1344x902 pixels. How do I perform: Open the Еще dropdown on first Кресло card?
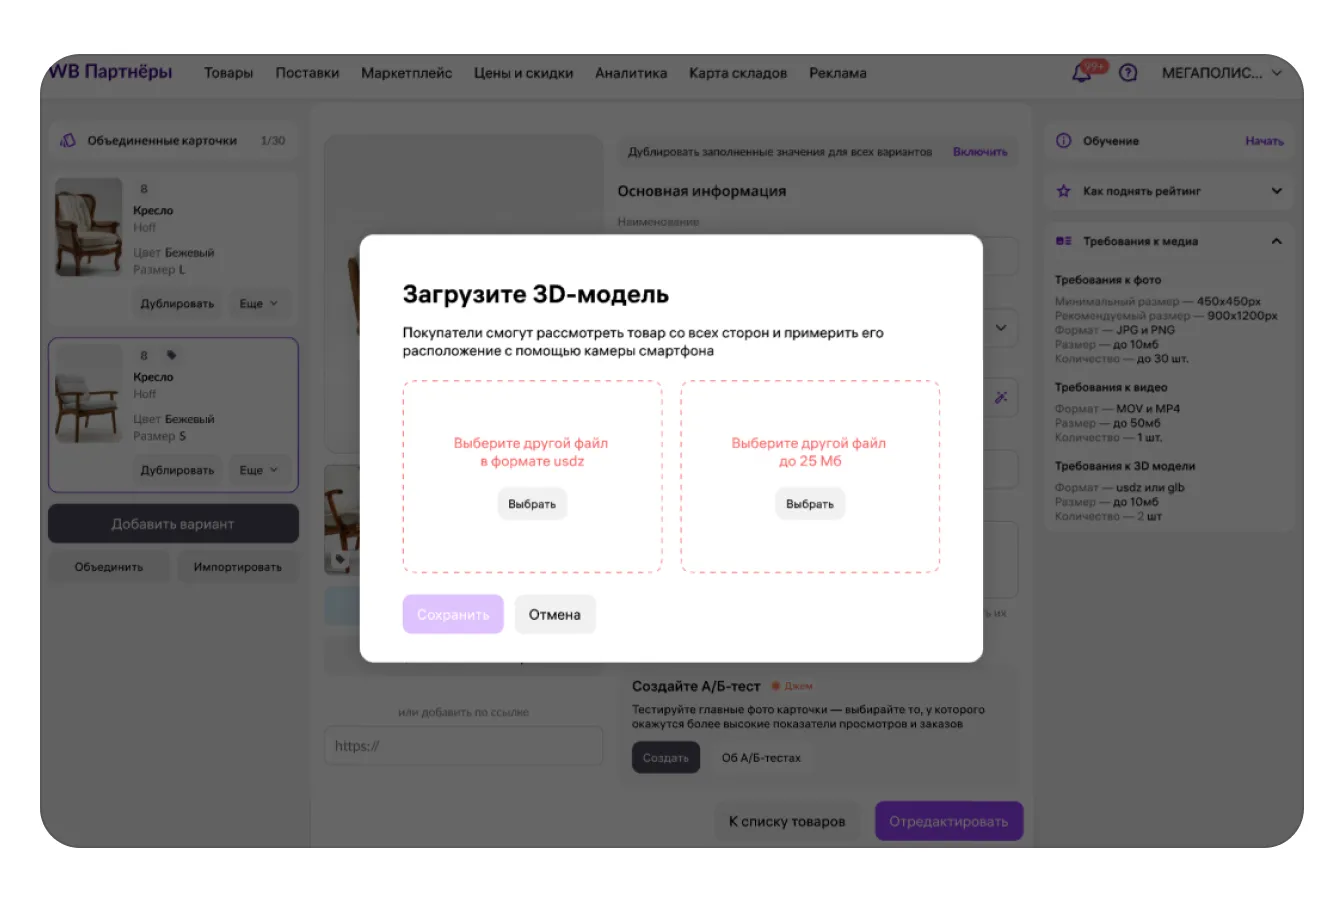click(258, 304)
